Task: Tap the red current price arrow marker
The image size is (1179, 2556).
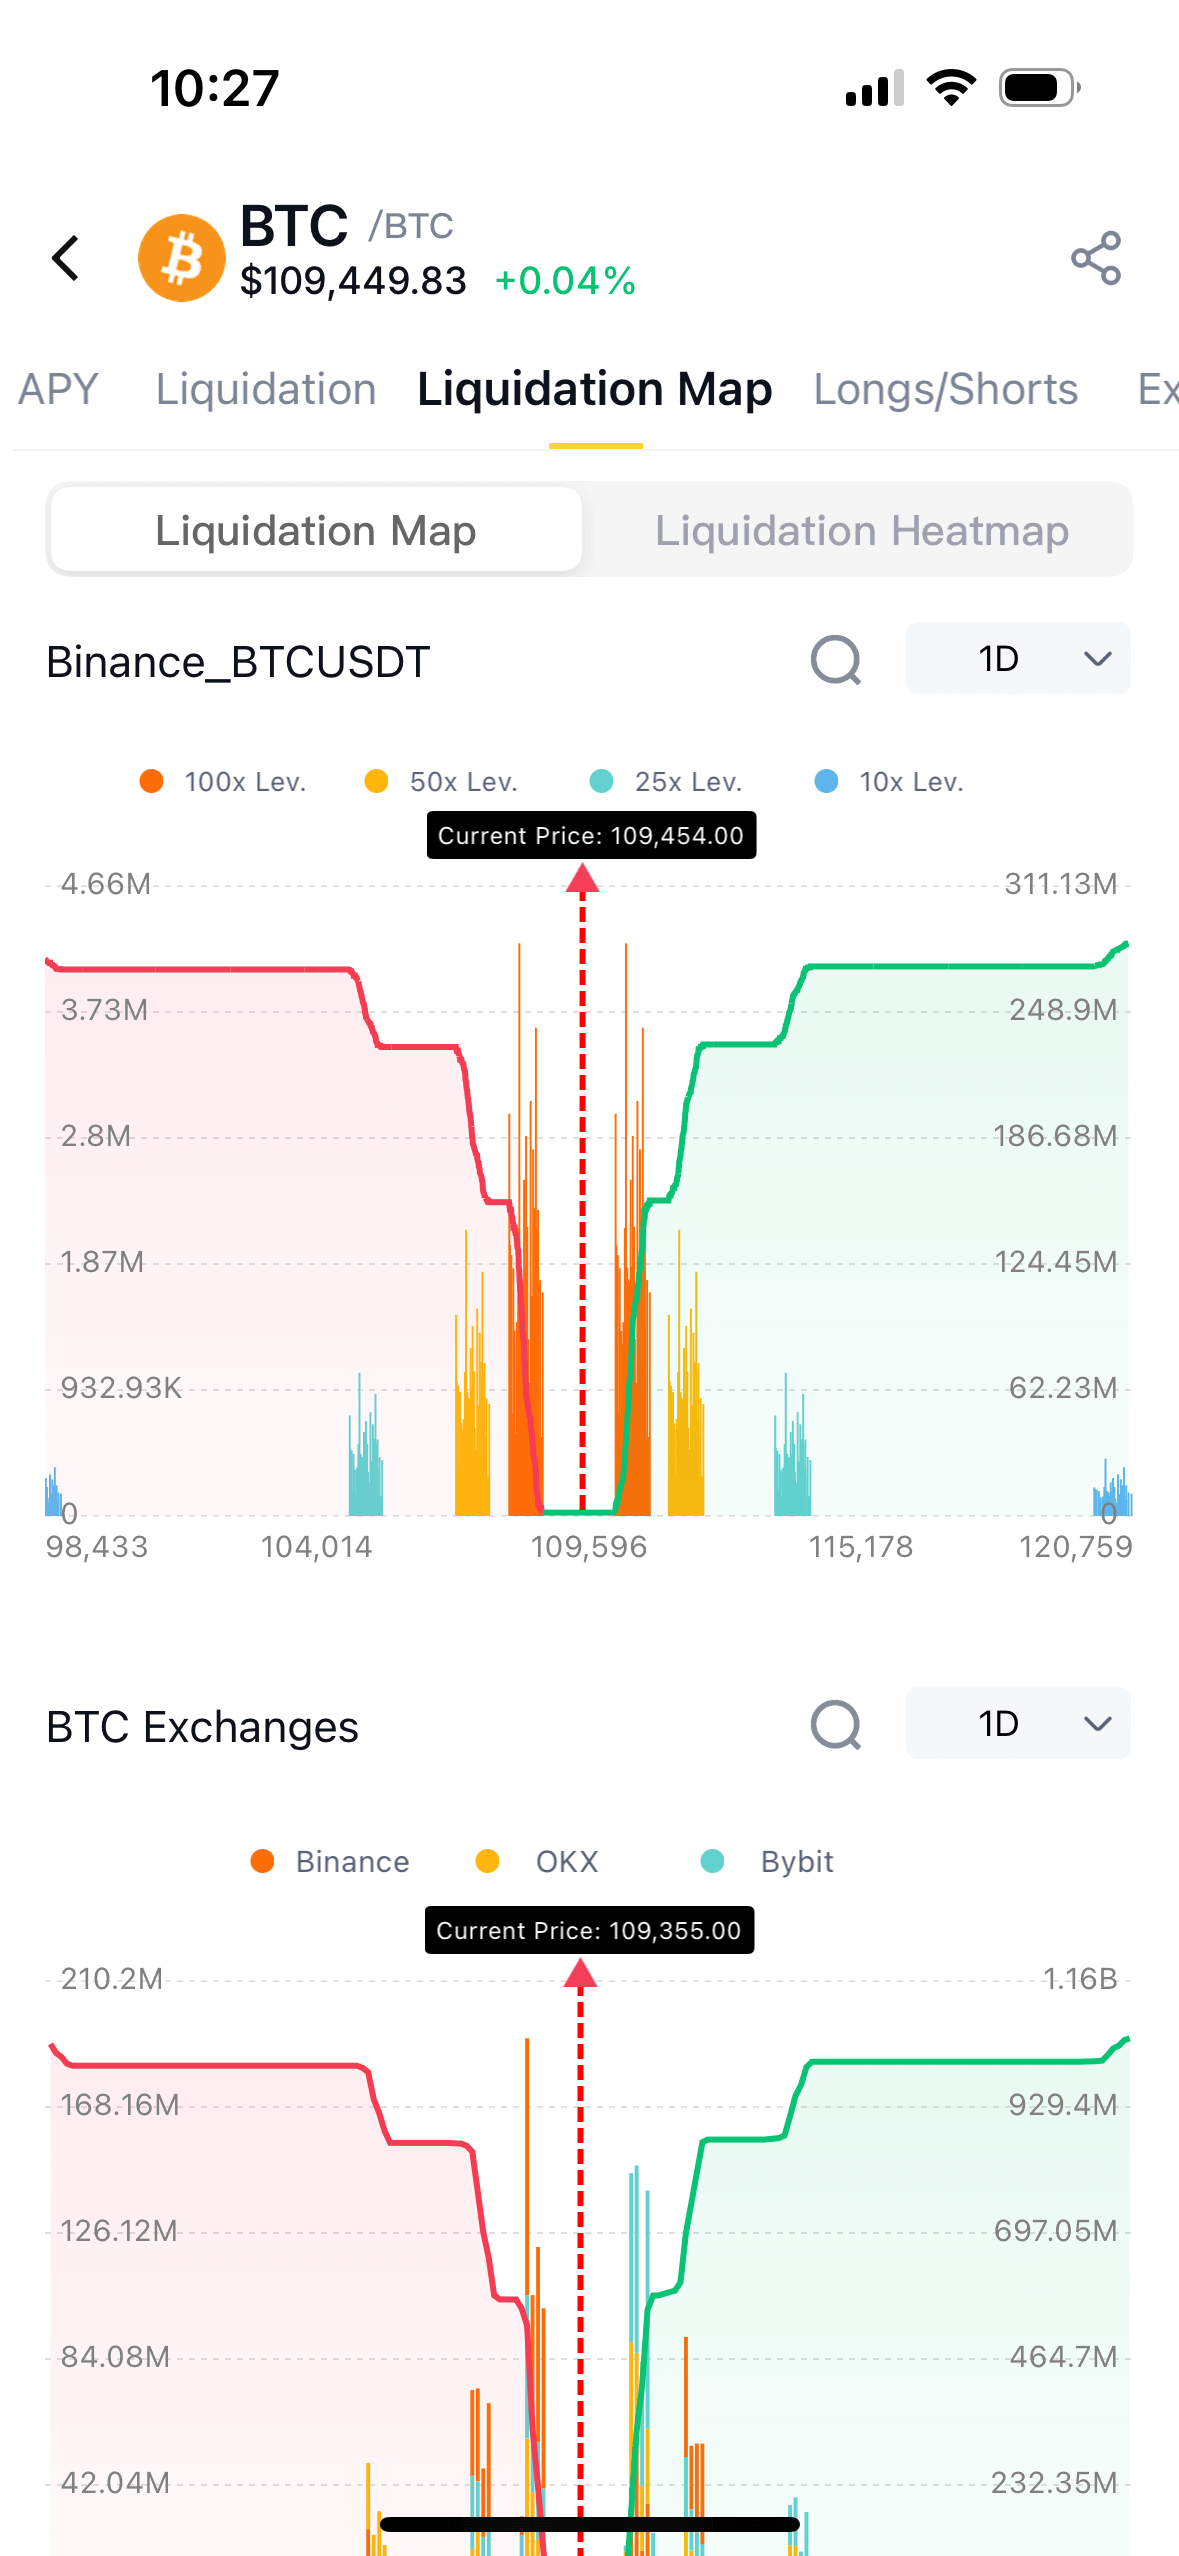Action: click(583, 880)
